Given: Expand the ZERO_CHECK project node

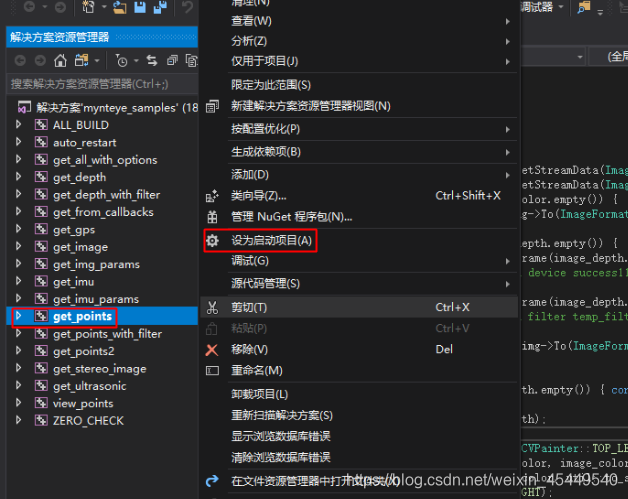Looking at the screenshot, I should point(18,420).
